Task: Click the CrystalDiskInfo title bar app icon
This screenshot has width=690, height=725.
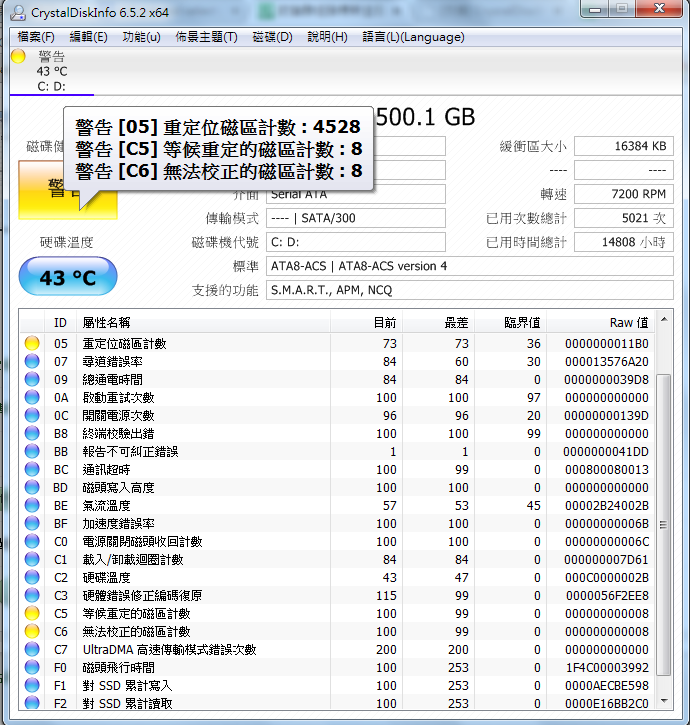Action: (x=18, y=12)
